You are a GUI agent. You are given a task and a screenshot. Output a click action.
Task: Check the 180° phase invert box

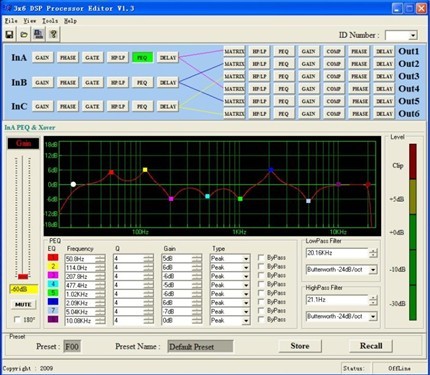pos(17,320)
